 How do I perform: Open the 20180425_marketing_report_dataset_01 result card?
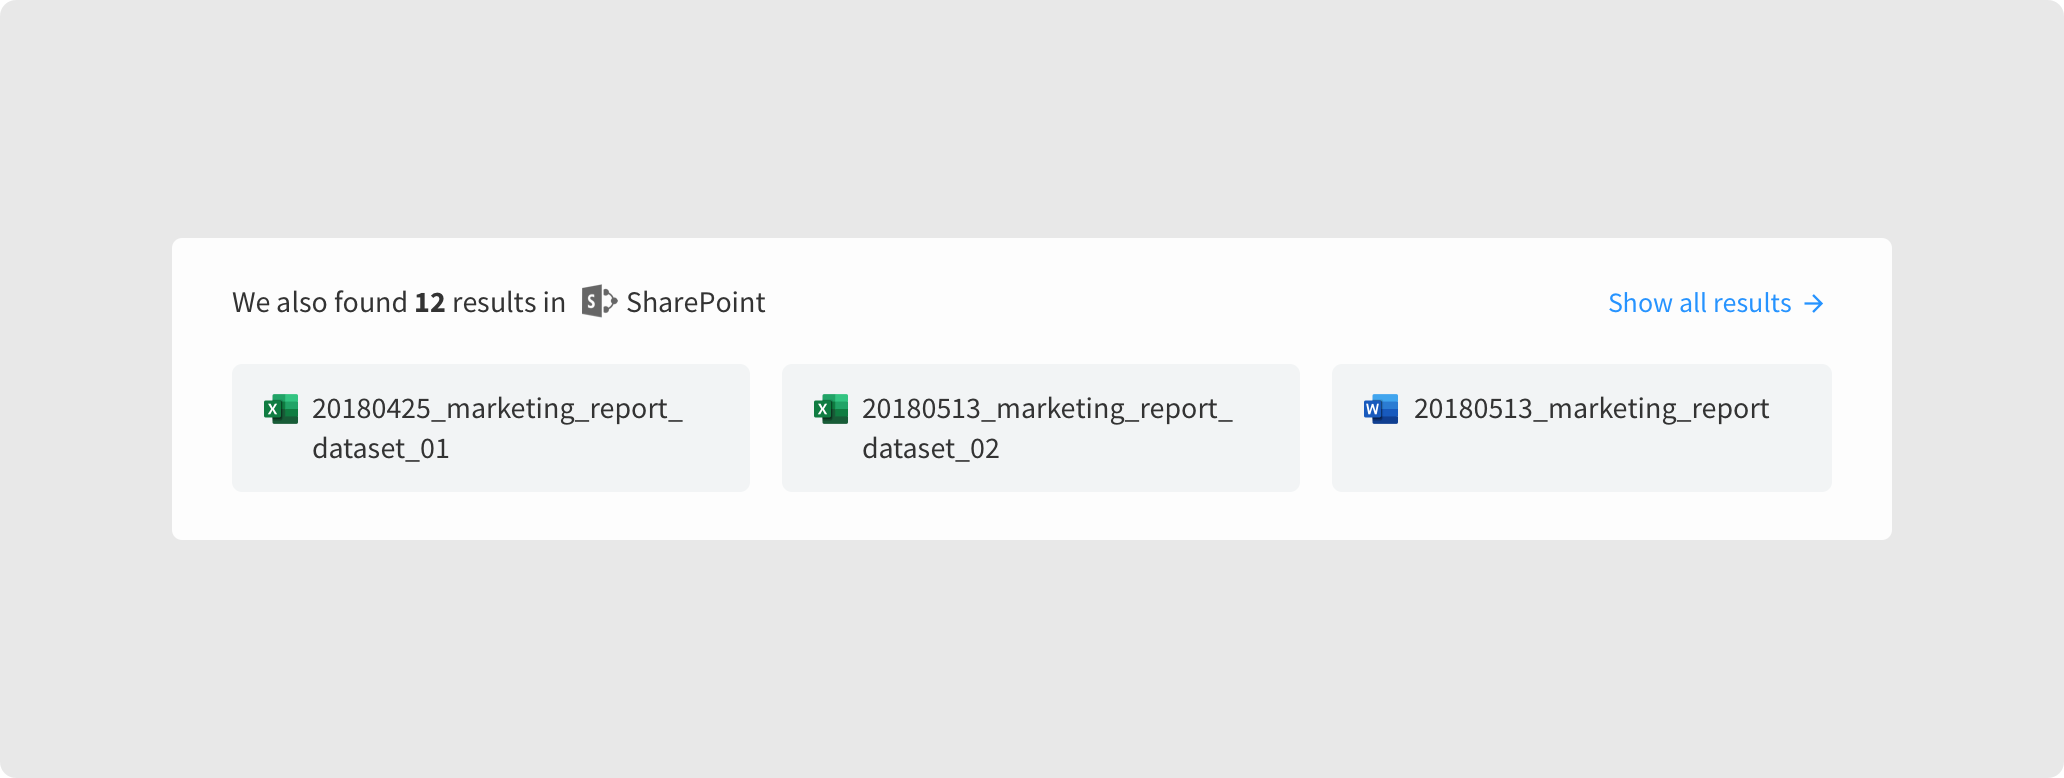point(490,428)
